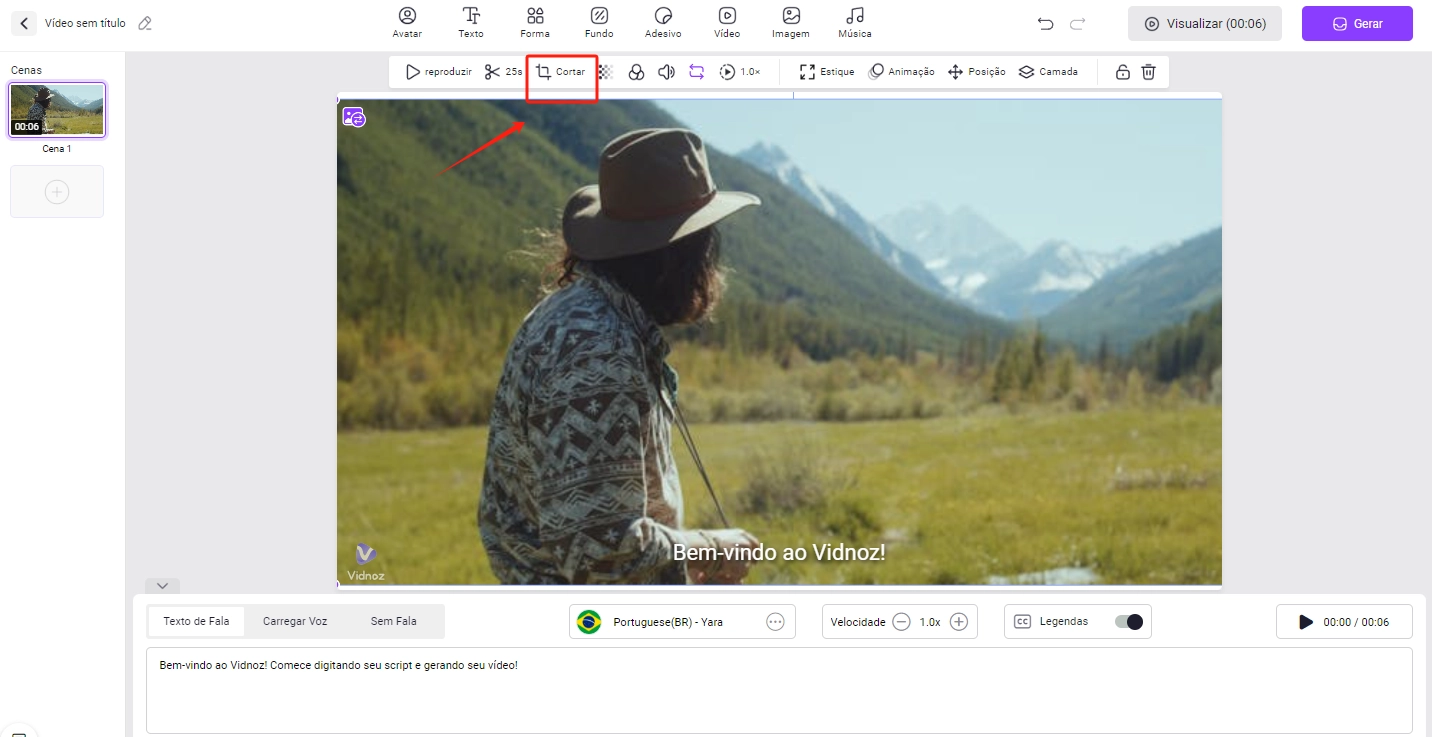Open the Música tool
The height and width of the screenshot is (737, 1432).
855,22
